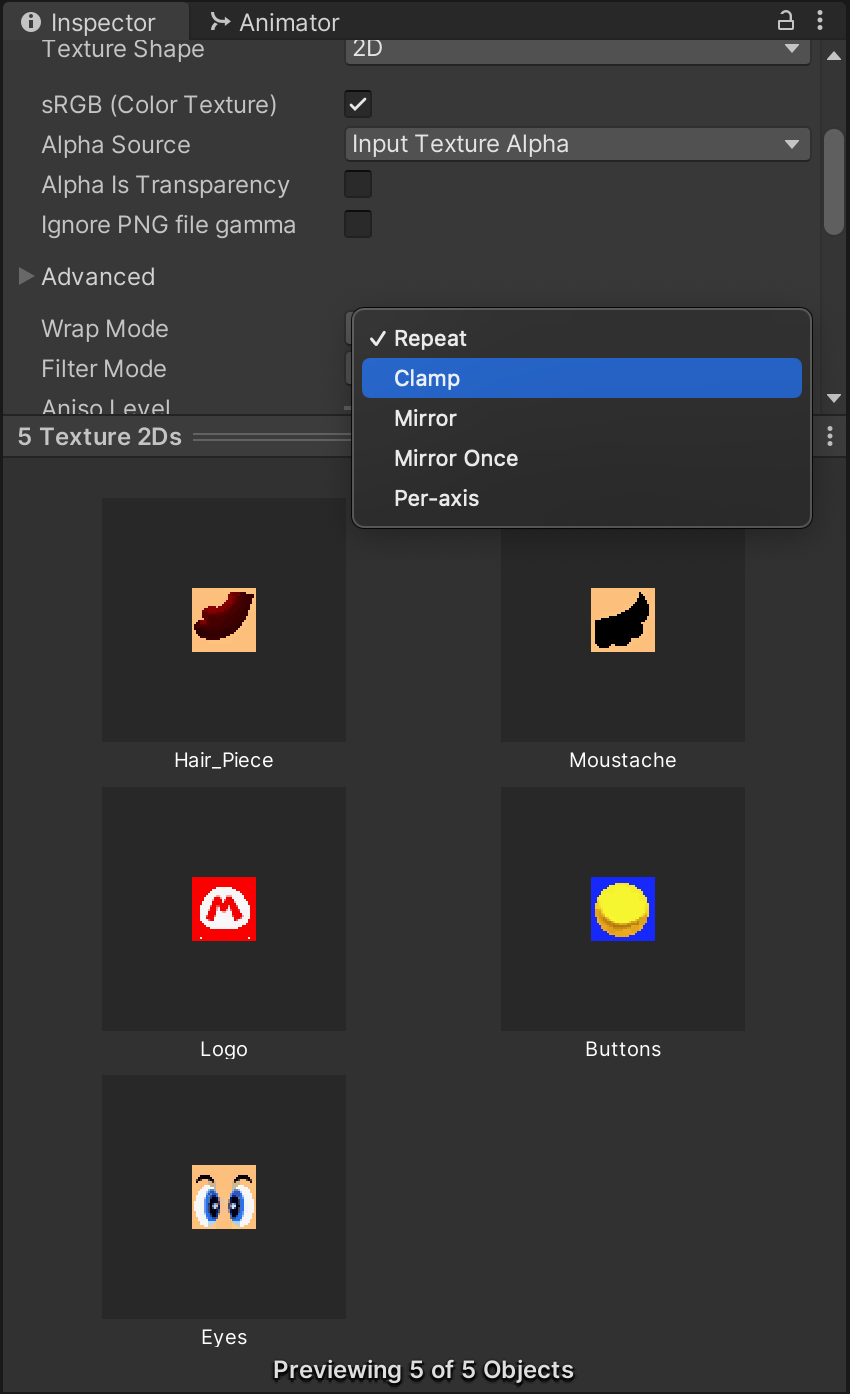Image resolution: width=850 pixels, height=1394 pixels.
Task: Select Mirror Once from wrap menu
Action: (x=581, y=458)
